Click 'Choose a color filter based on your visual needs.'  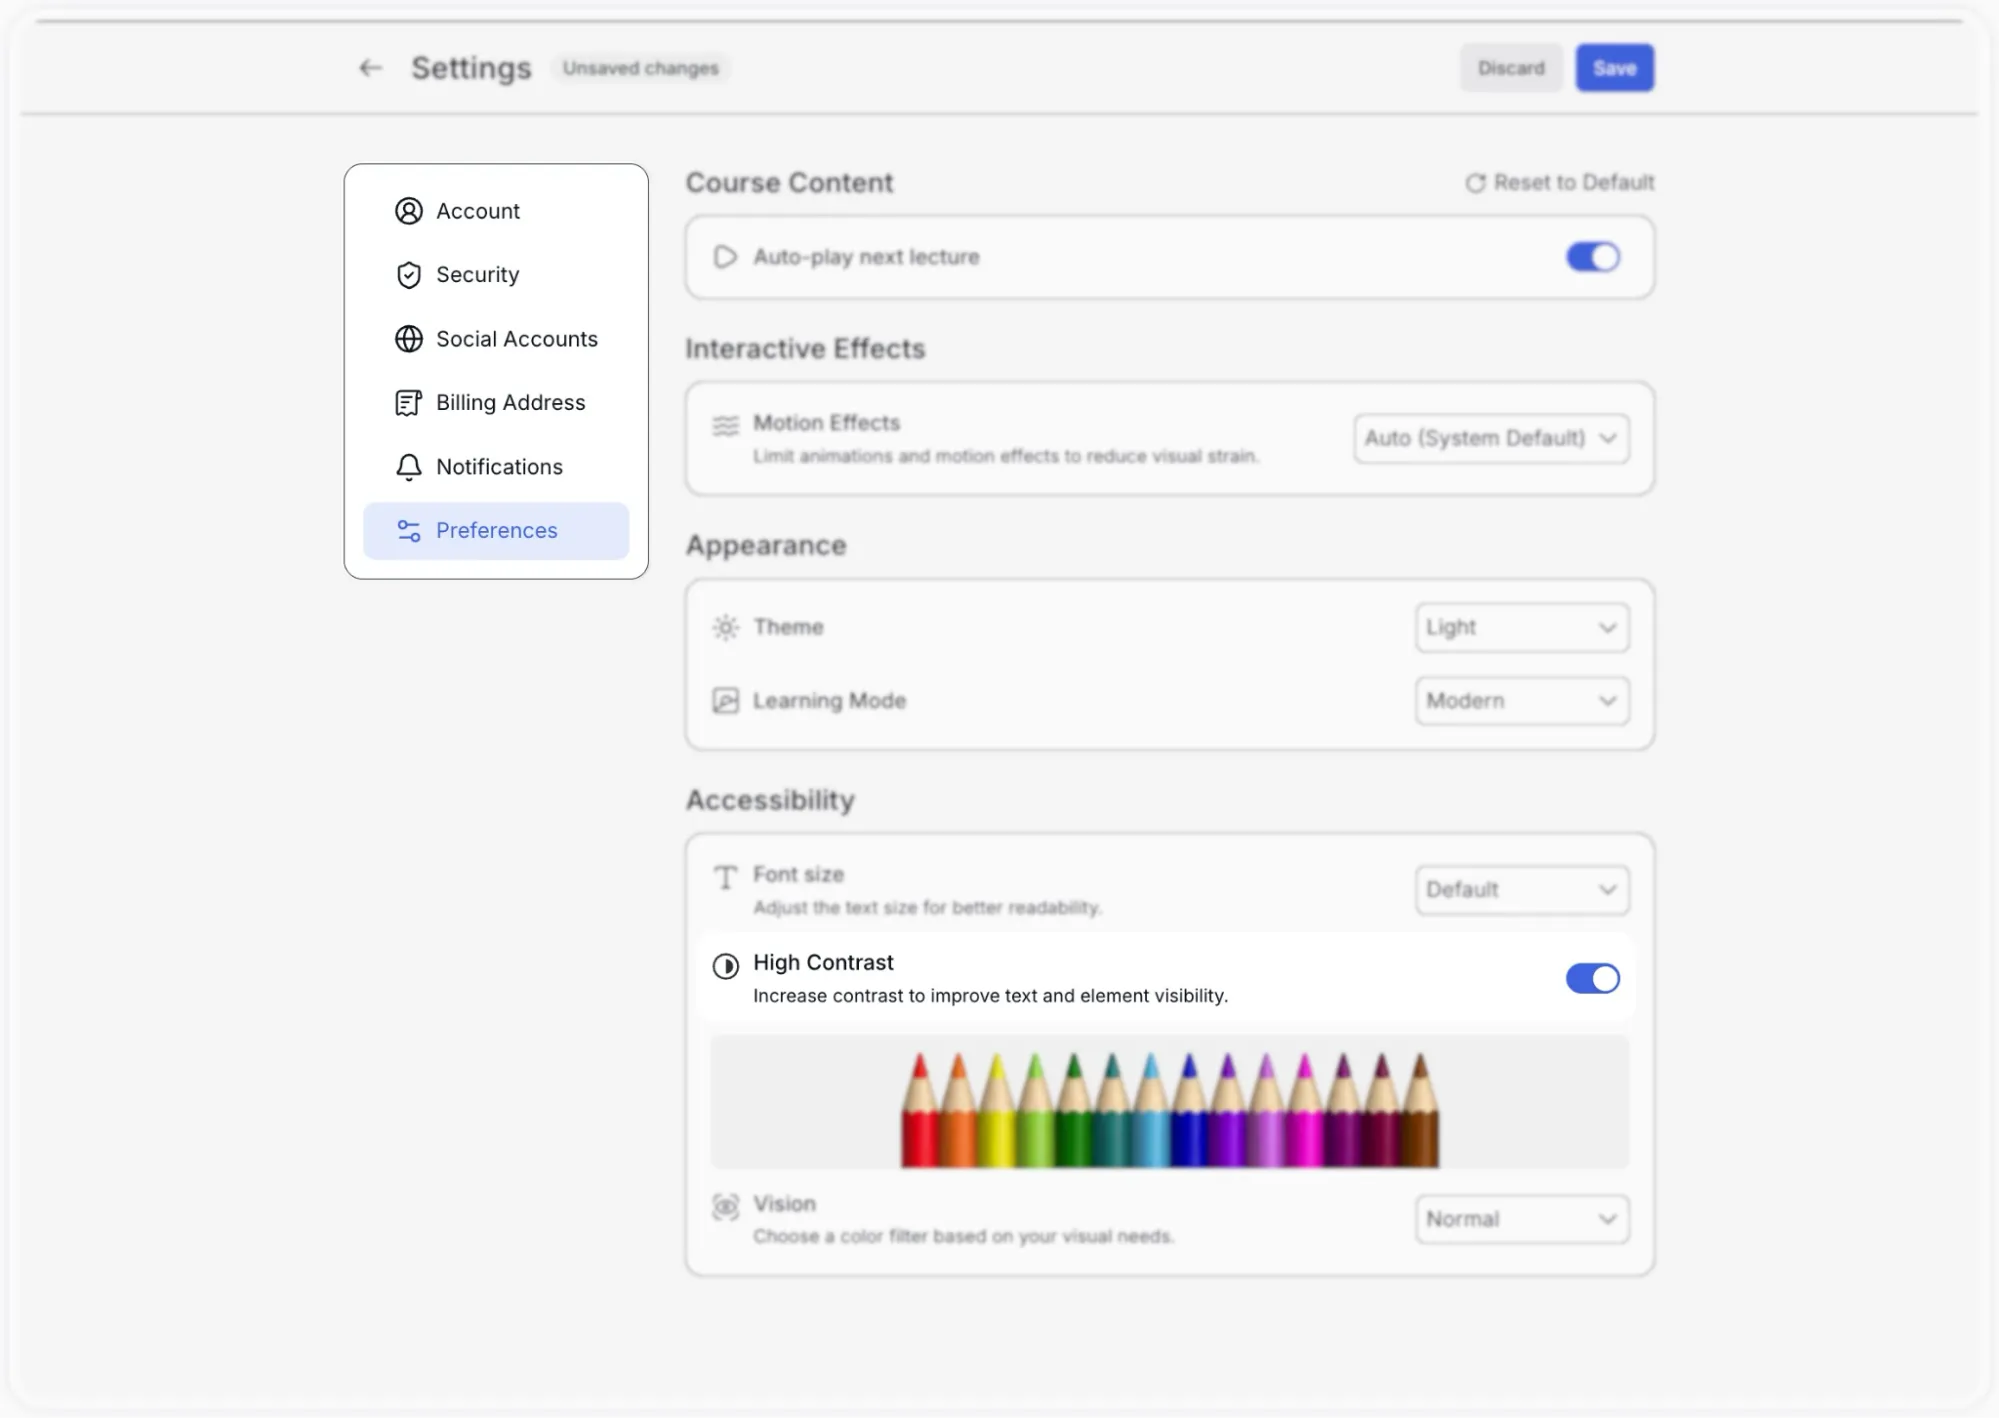click(963, 1237)
